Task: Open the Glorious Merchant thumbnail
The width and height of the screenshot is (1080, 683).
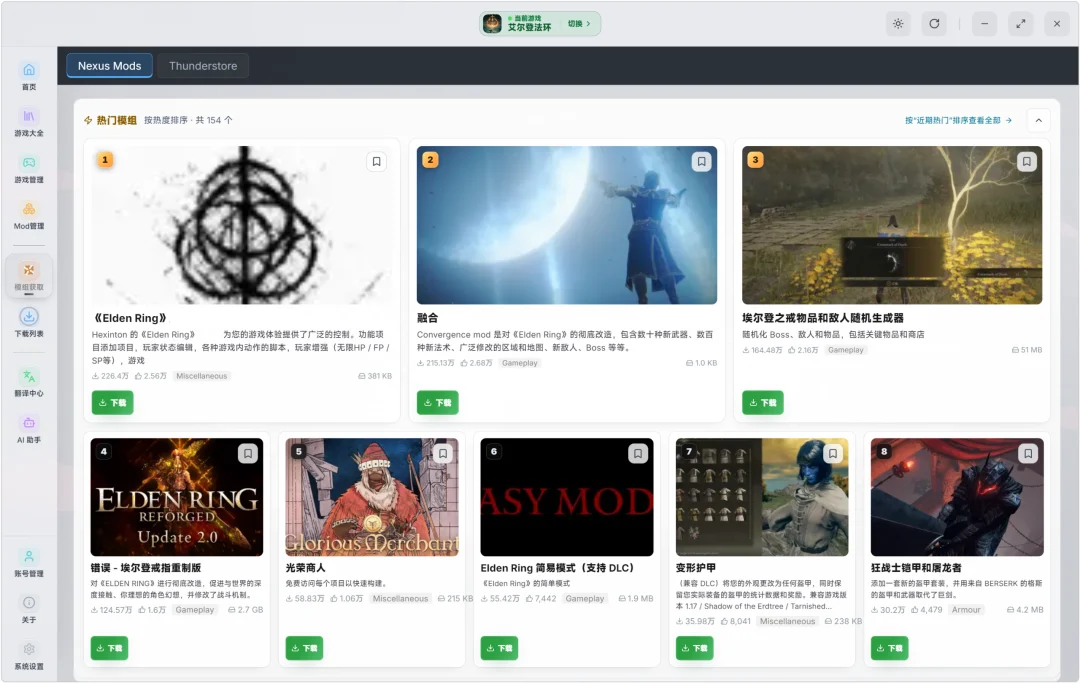Action: tap(372, 497)
